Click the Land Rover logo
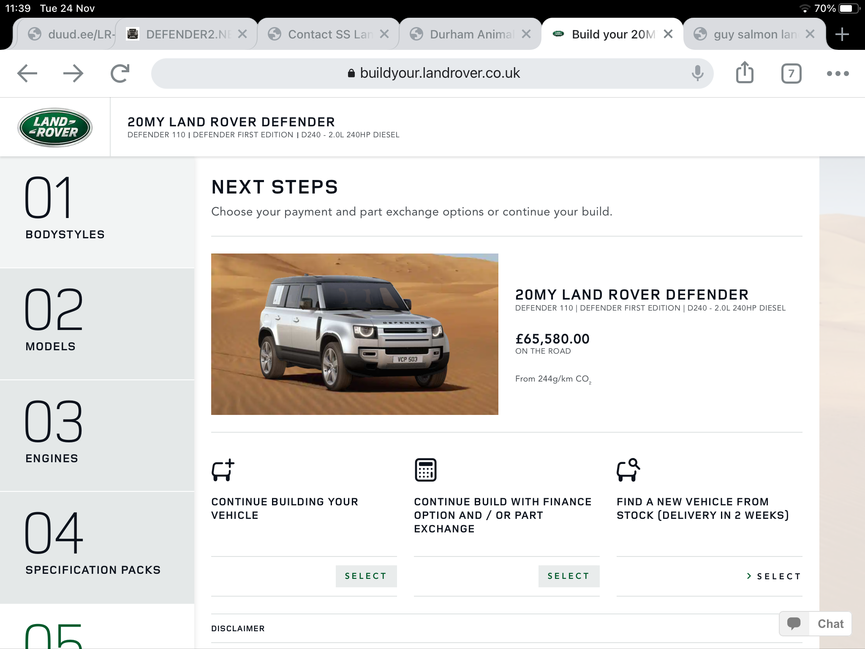Viewport: 865px width, 649px height. [55, 127]
